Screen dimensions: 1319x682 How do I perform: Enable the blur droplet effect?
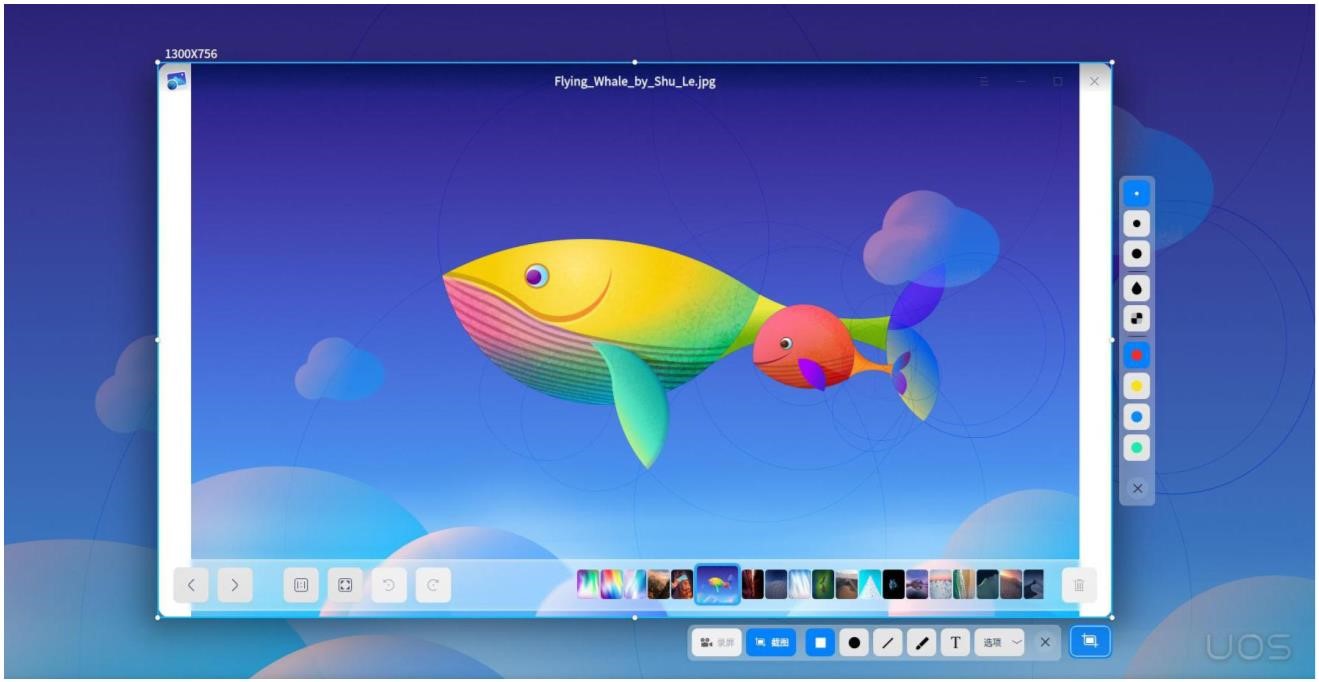[1137, 289]
